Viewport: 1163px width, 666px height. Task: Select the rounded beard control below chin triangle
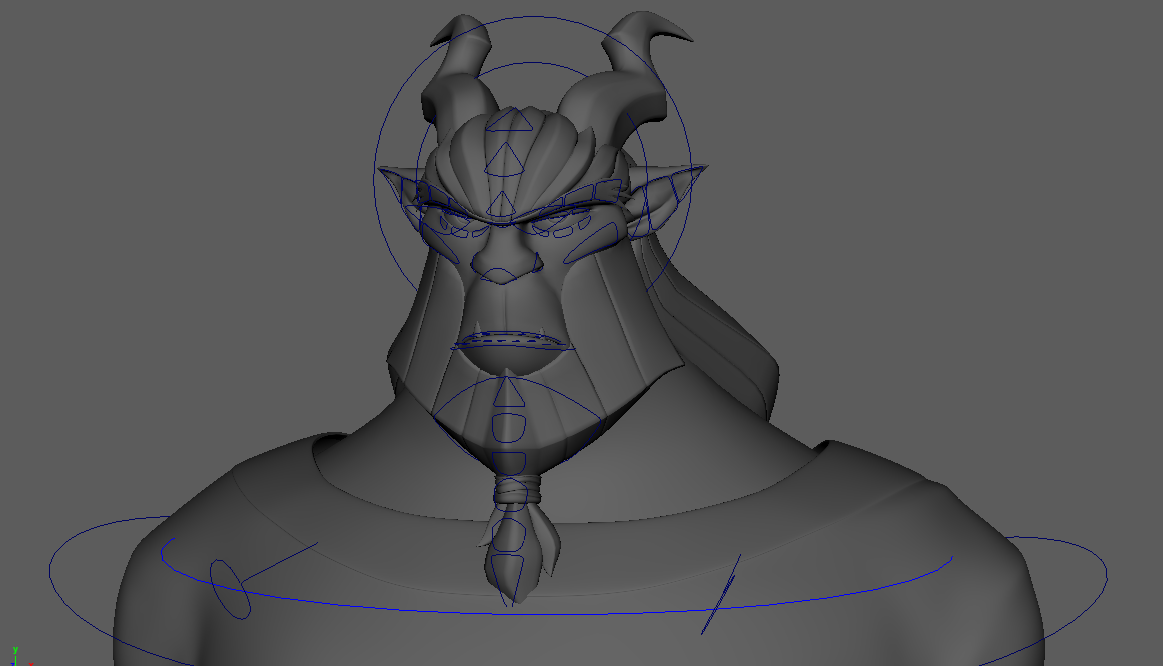click(508, 427)
